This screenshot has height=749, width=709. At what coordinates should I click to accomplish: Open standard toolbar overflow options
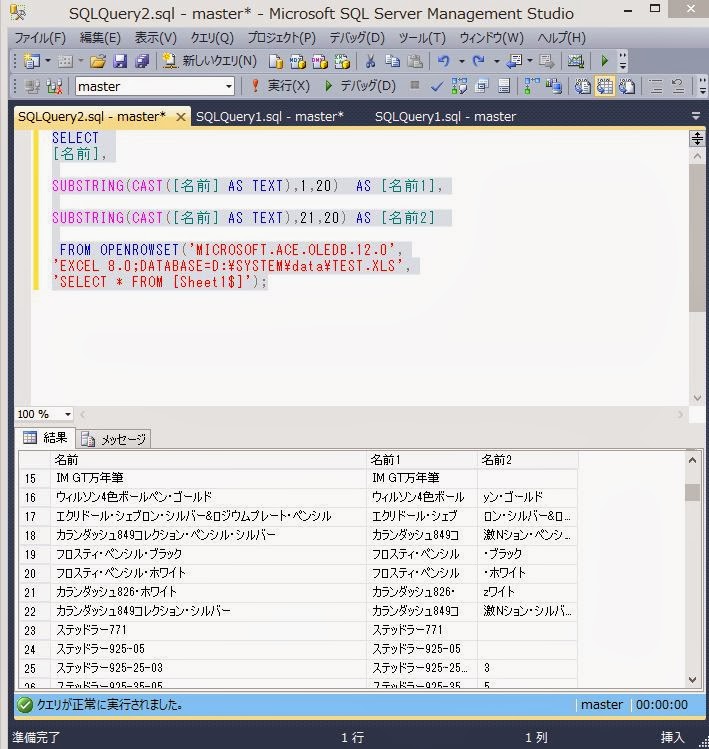pos(623,61)
